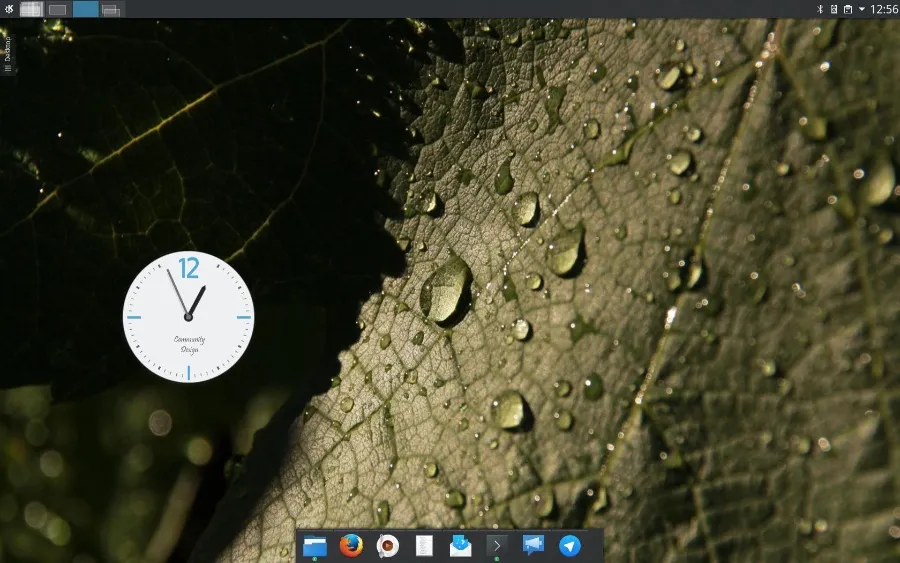Click the Bluetooth tray icon
This screenshot has height=563, width=900.
820,9
